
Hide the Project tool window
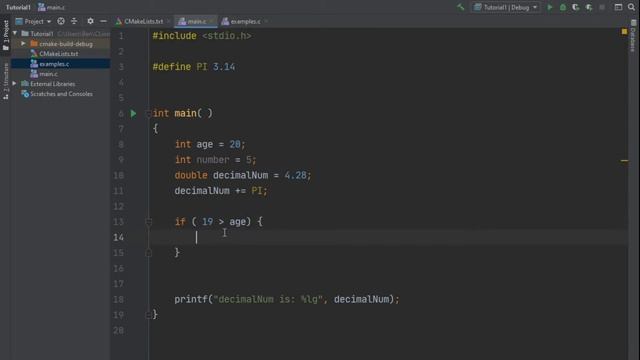103,21
